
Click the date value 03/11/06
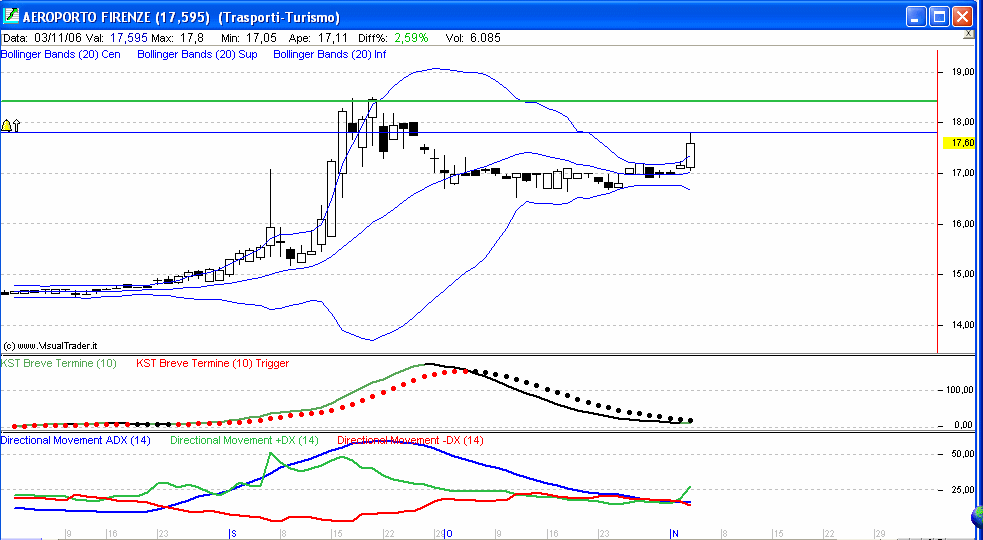(x=58, y=38)
